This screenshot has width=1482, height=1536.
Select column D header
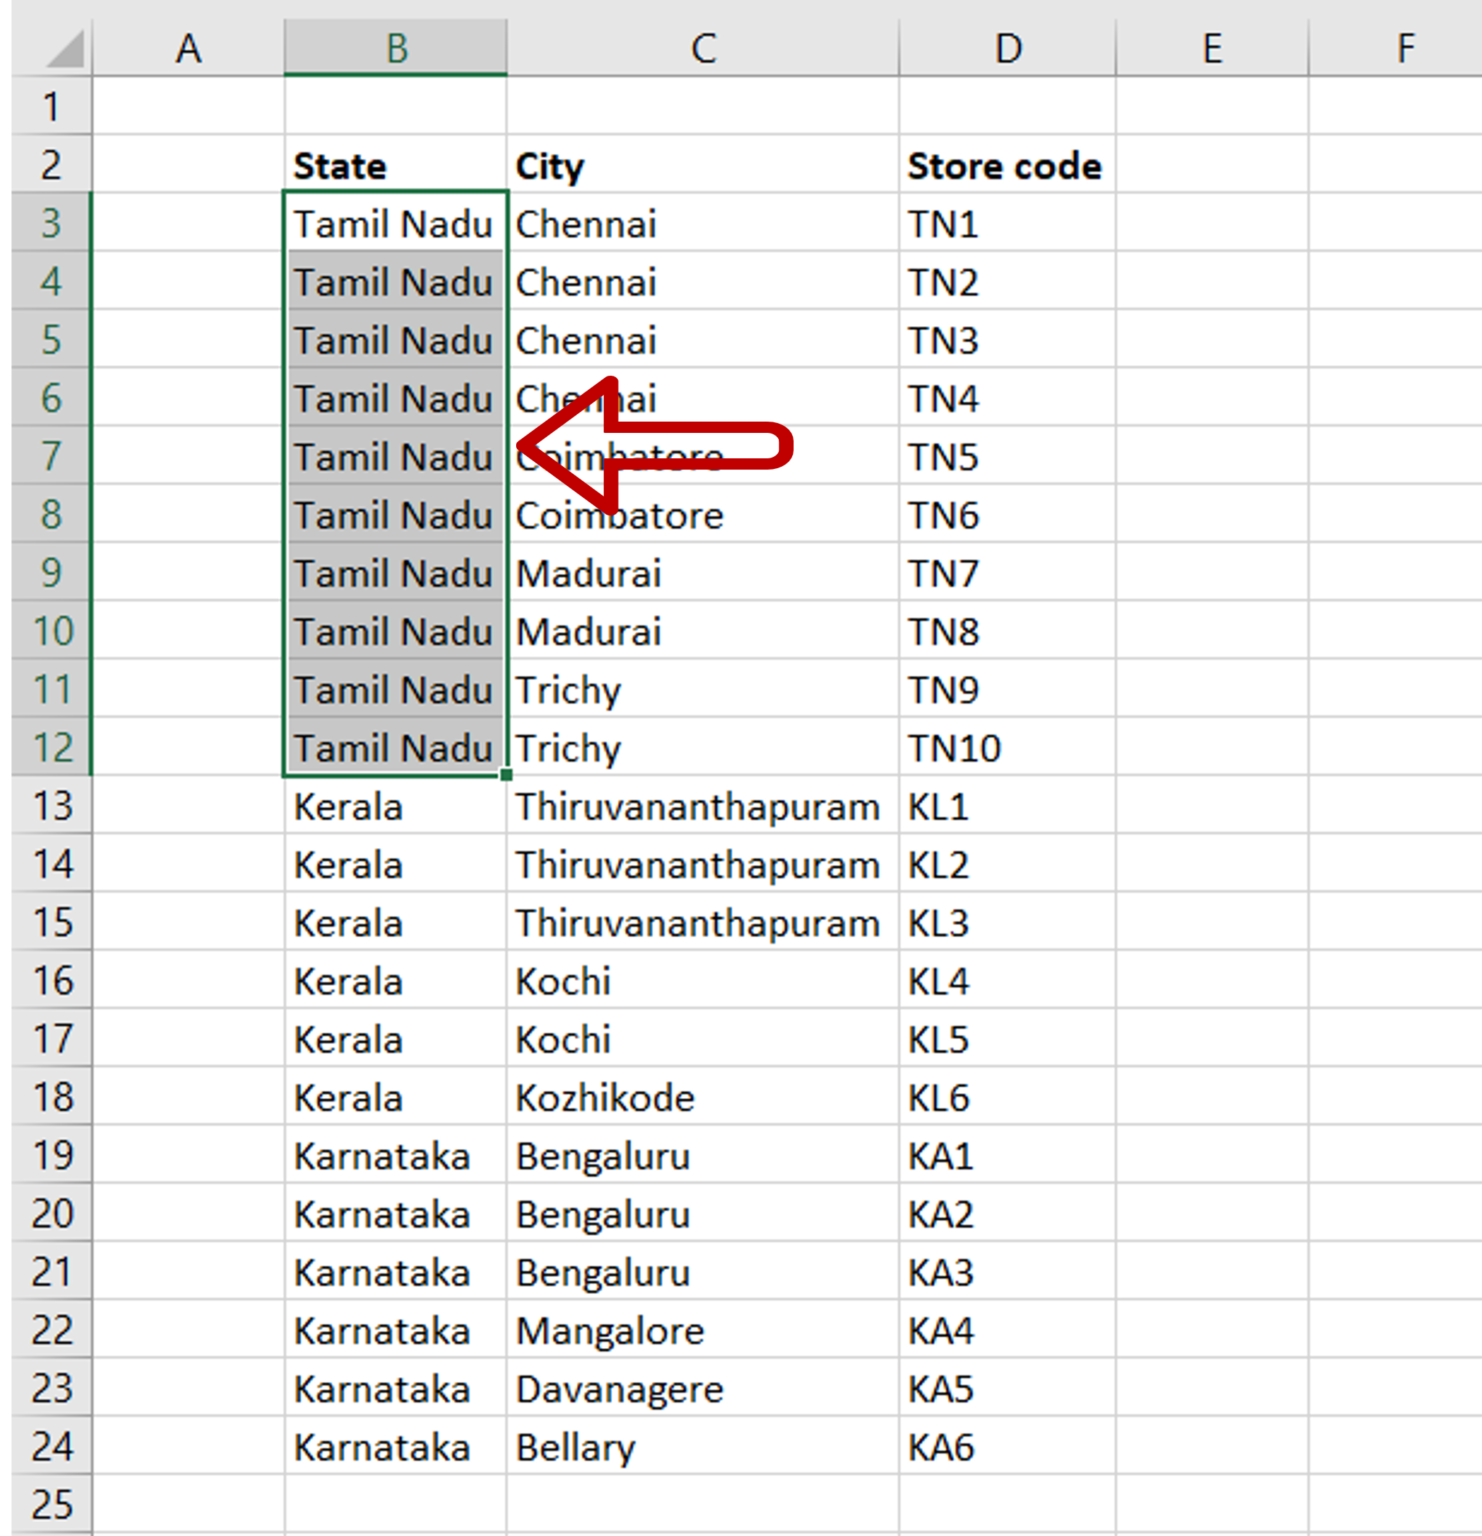click(1007, 48)
